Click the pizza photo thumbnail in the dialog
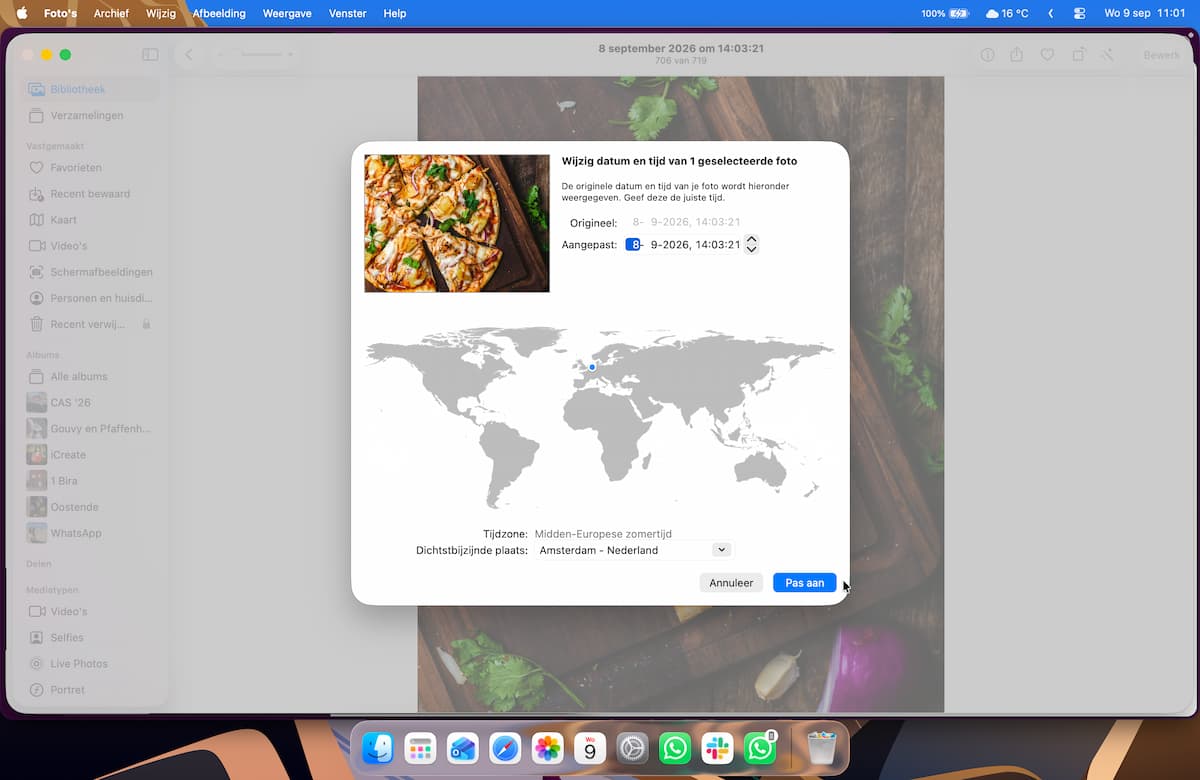Image resolution: width=1200 pixels, height=780 pixels. coord(457,223)
